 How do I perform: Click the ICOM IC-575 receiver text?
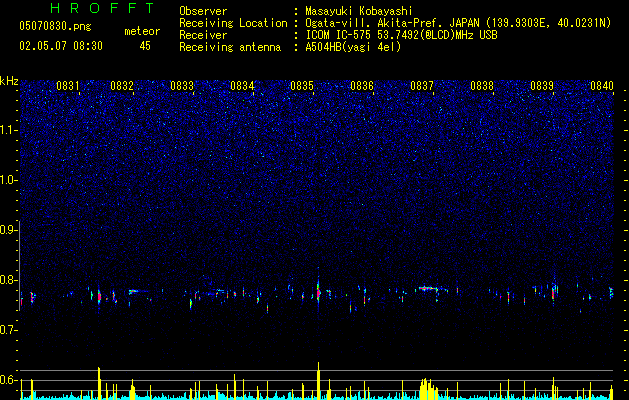[401, 35]
